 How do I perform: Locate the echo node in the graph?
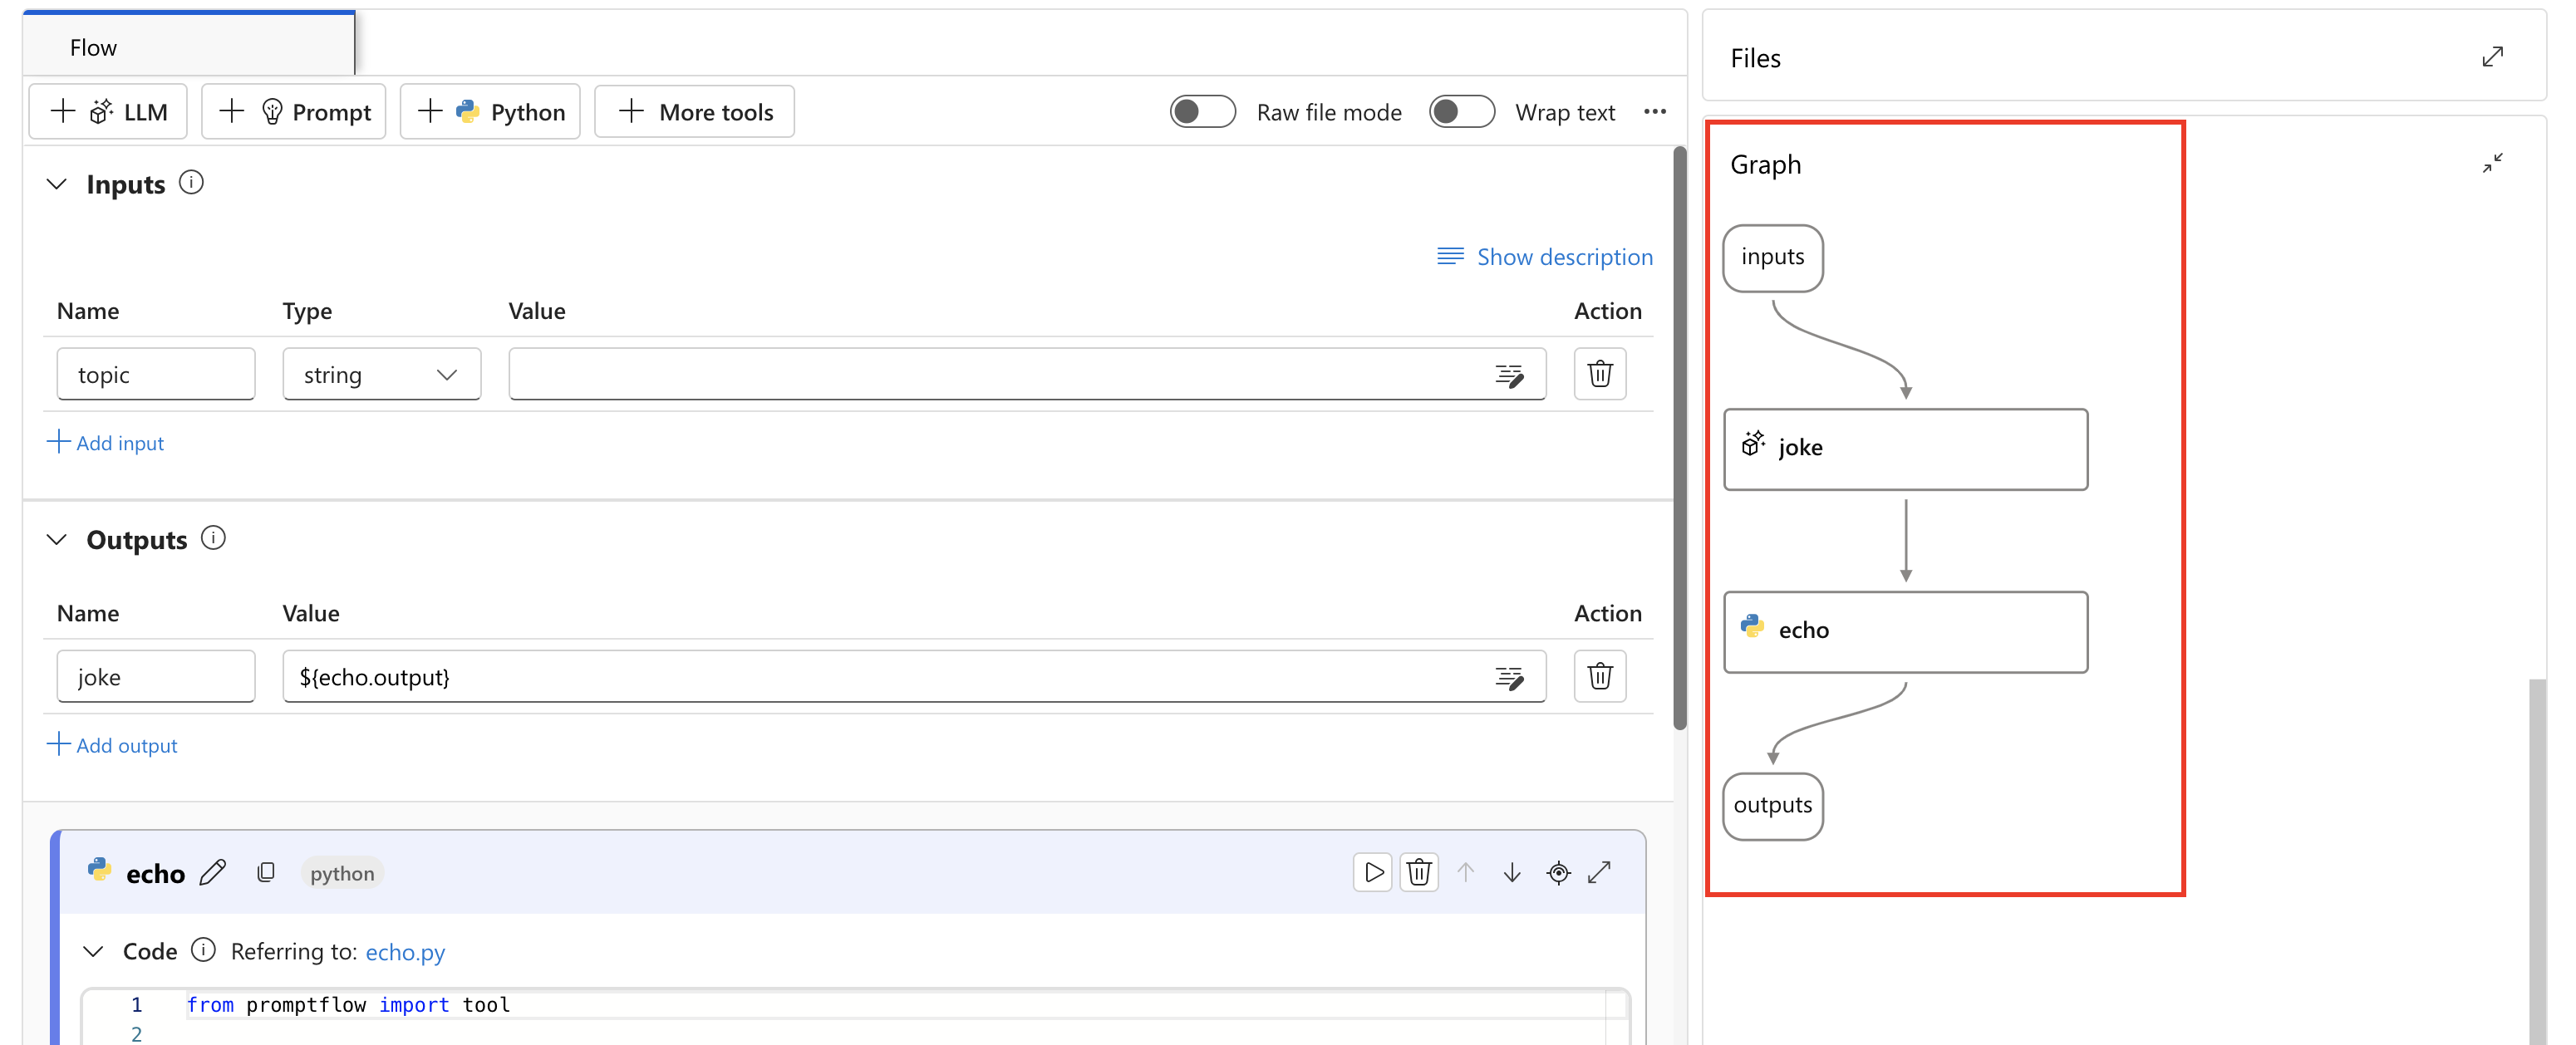tap(1559, 872)
